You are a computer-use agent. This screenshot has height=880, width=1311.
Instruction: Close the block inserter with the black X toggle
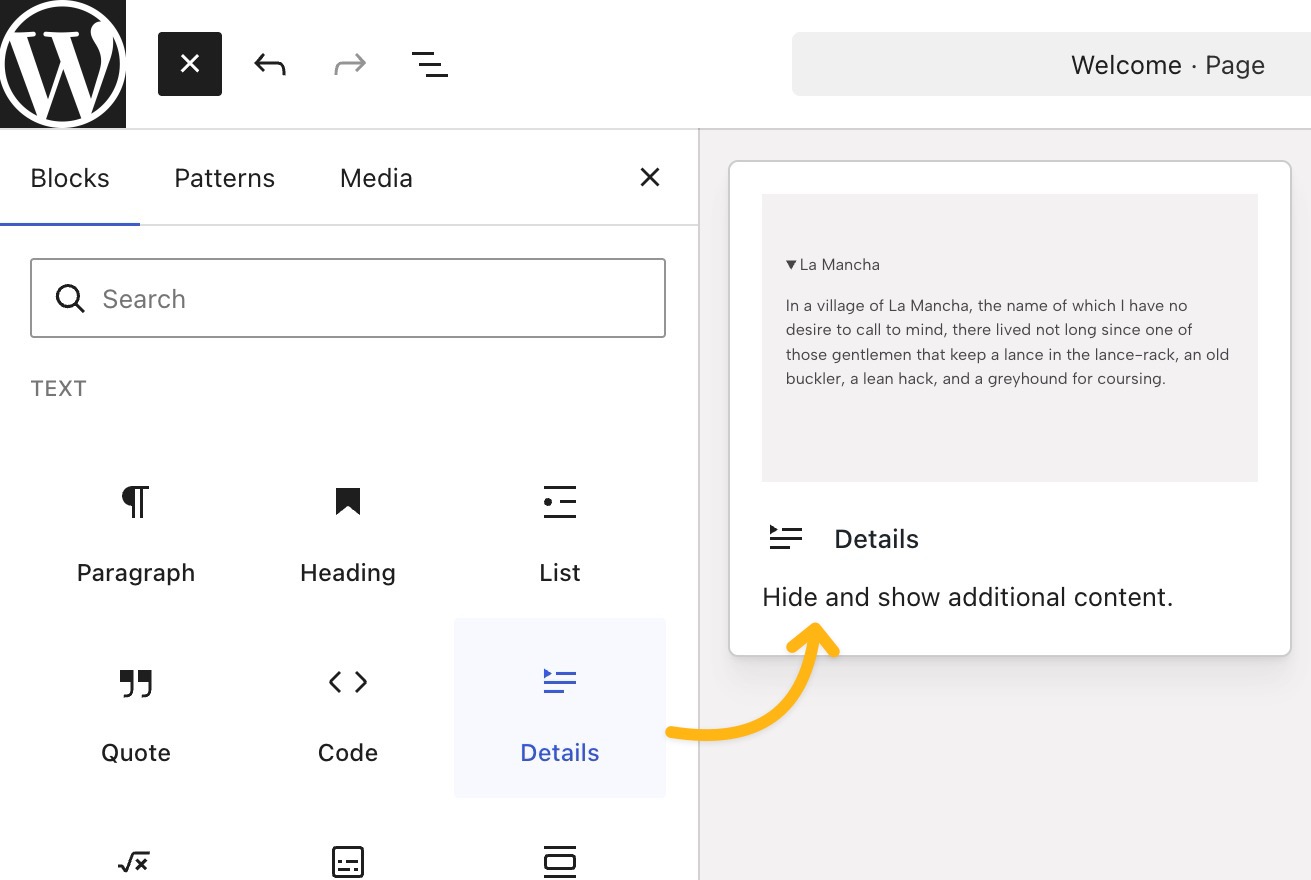(190, 64)
